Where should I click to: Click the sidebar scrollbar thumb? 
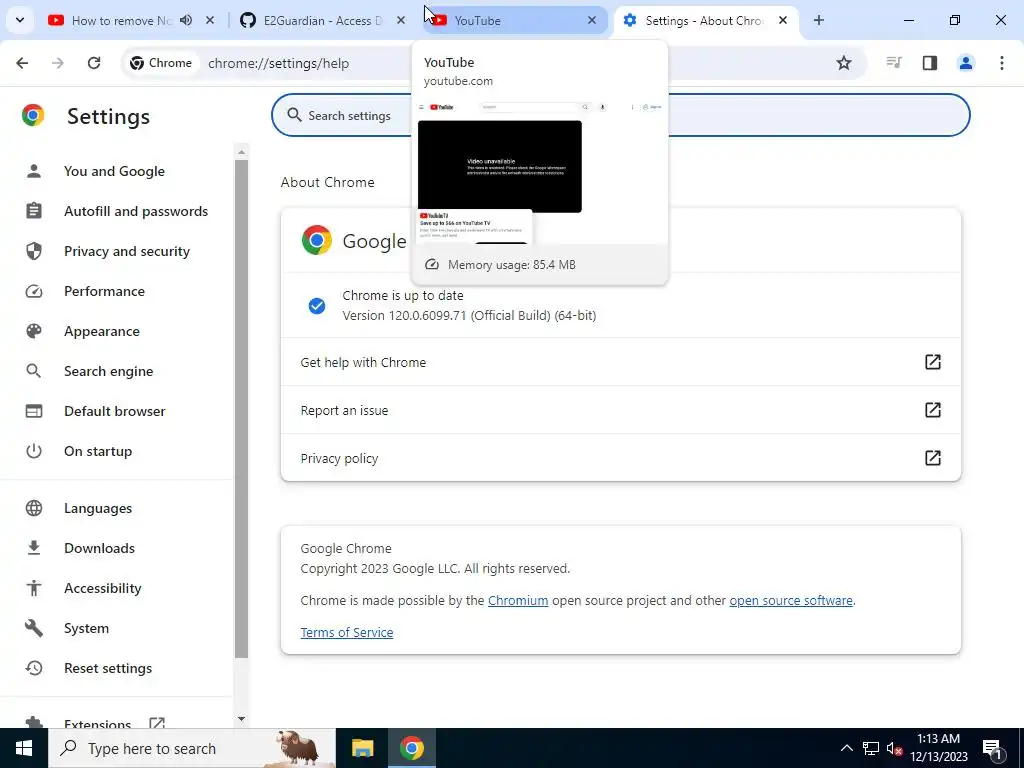point(242,408)
